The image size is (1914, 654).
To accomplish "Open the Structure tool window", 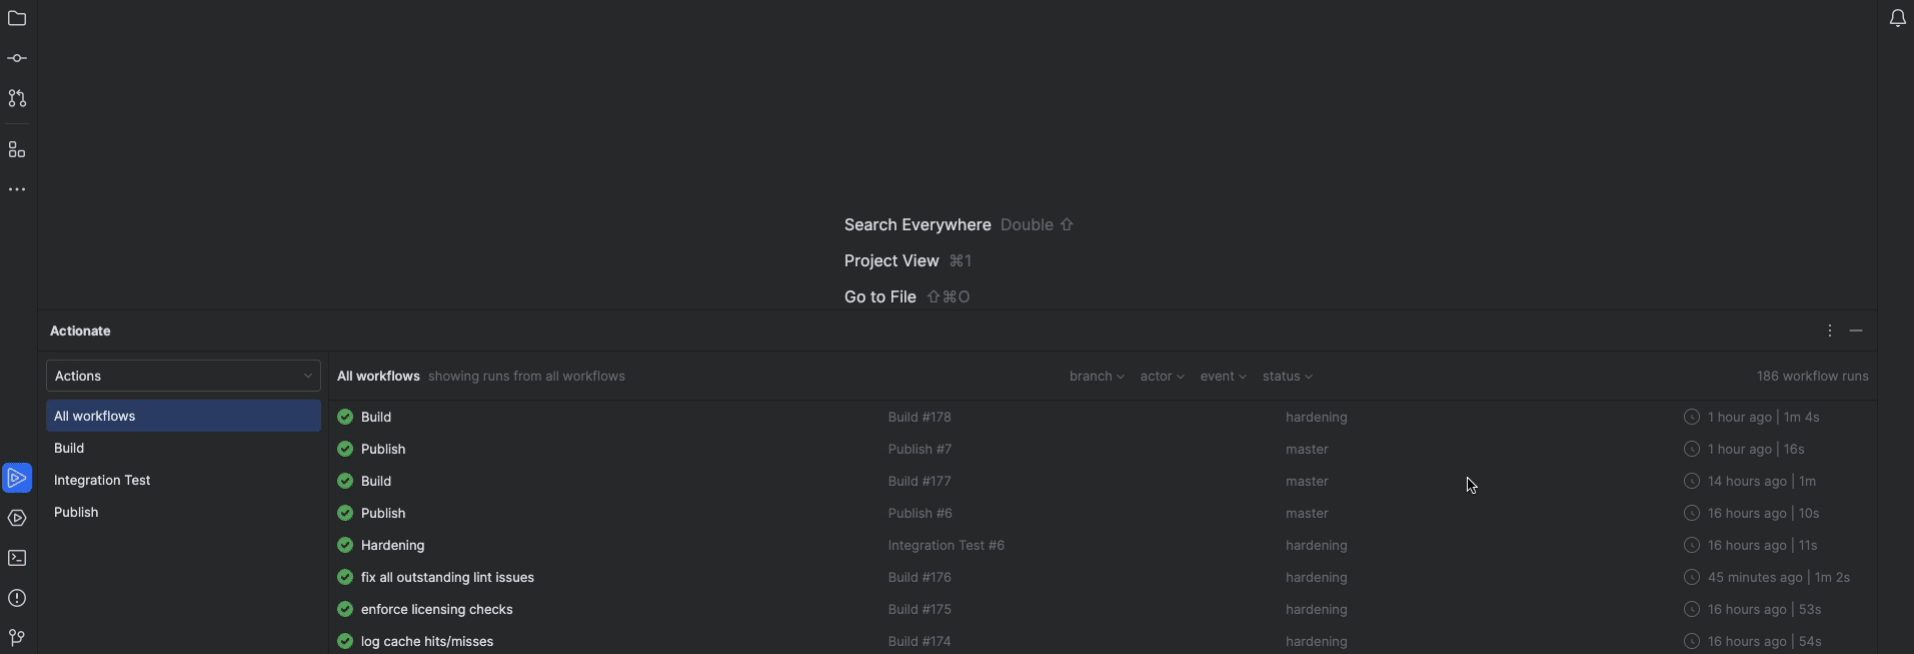I will (17, 150).
